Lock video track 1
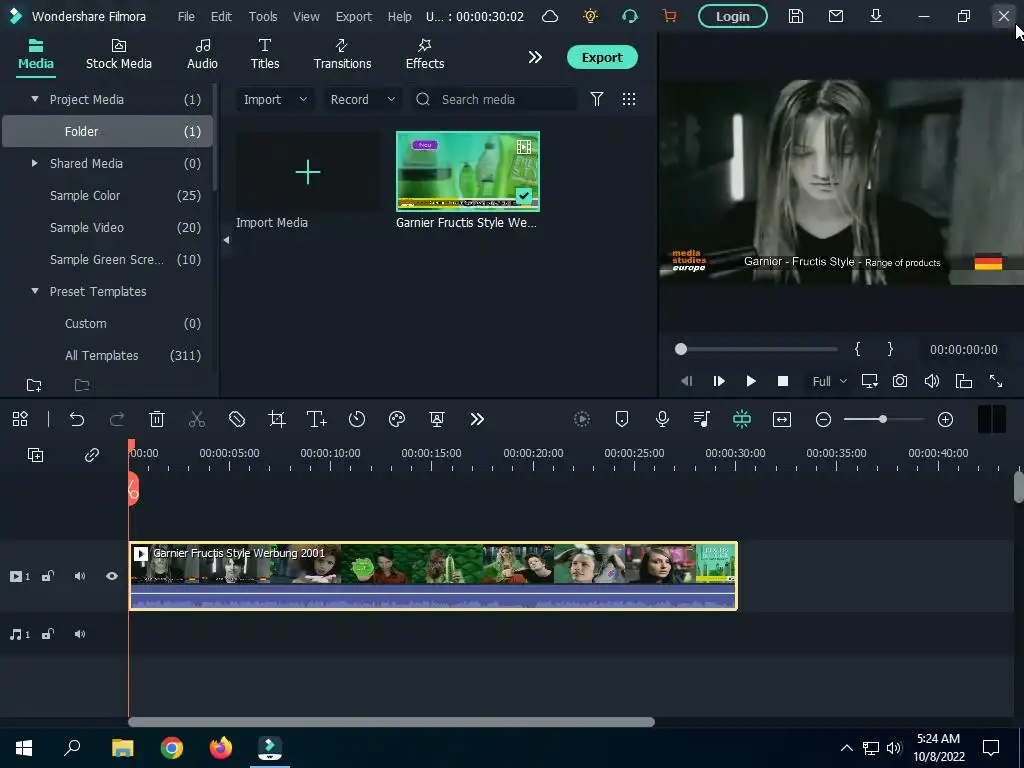 48,576
